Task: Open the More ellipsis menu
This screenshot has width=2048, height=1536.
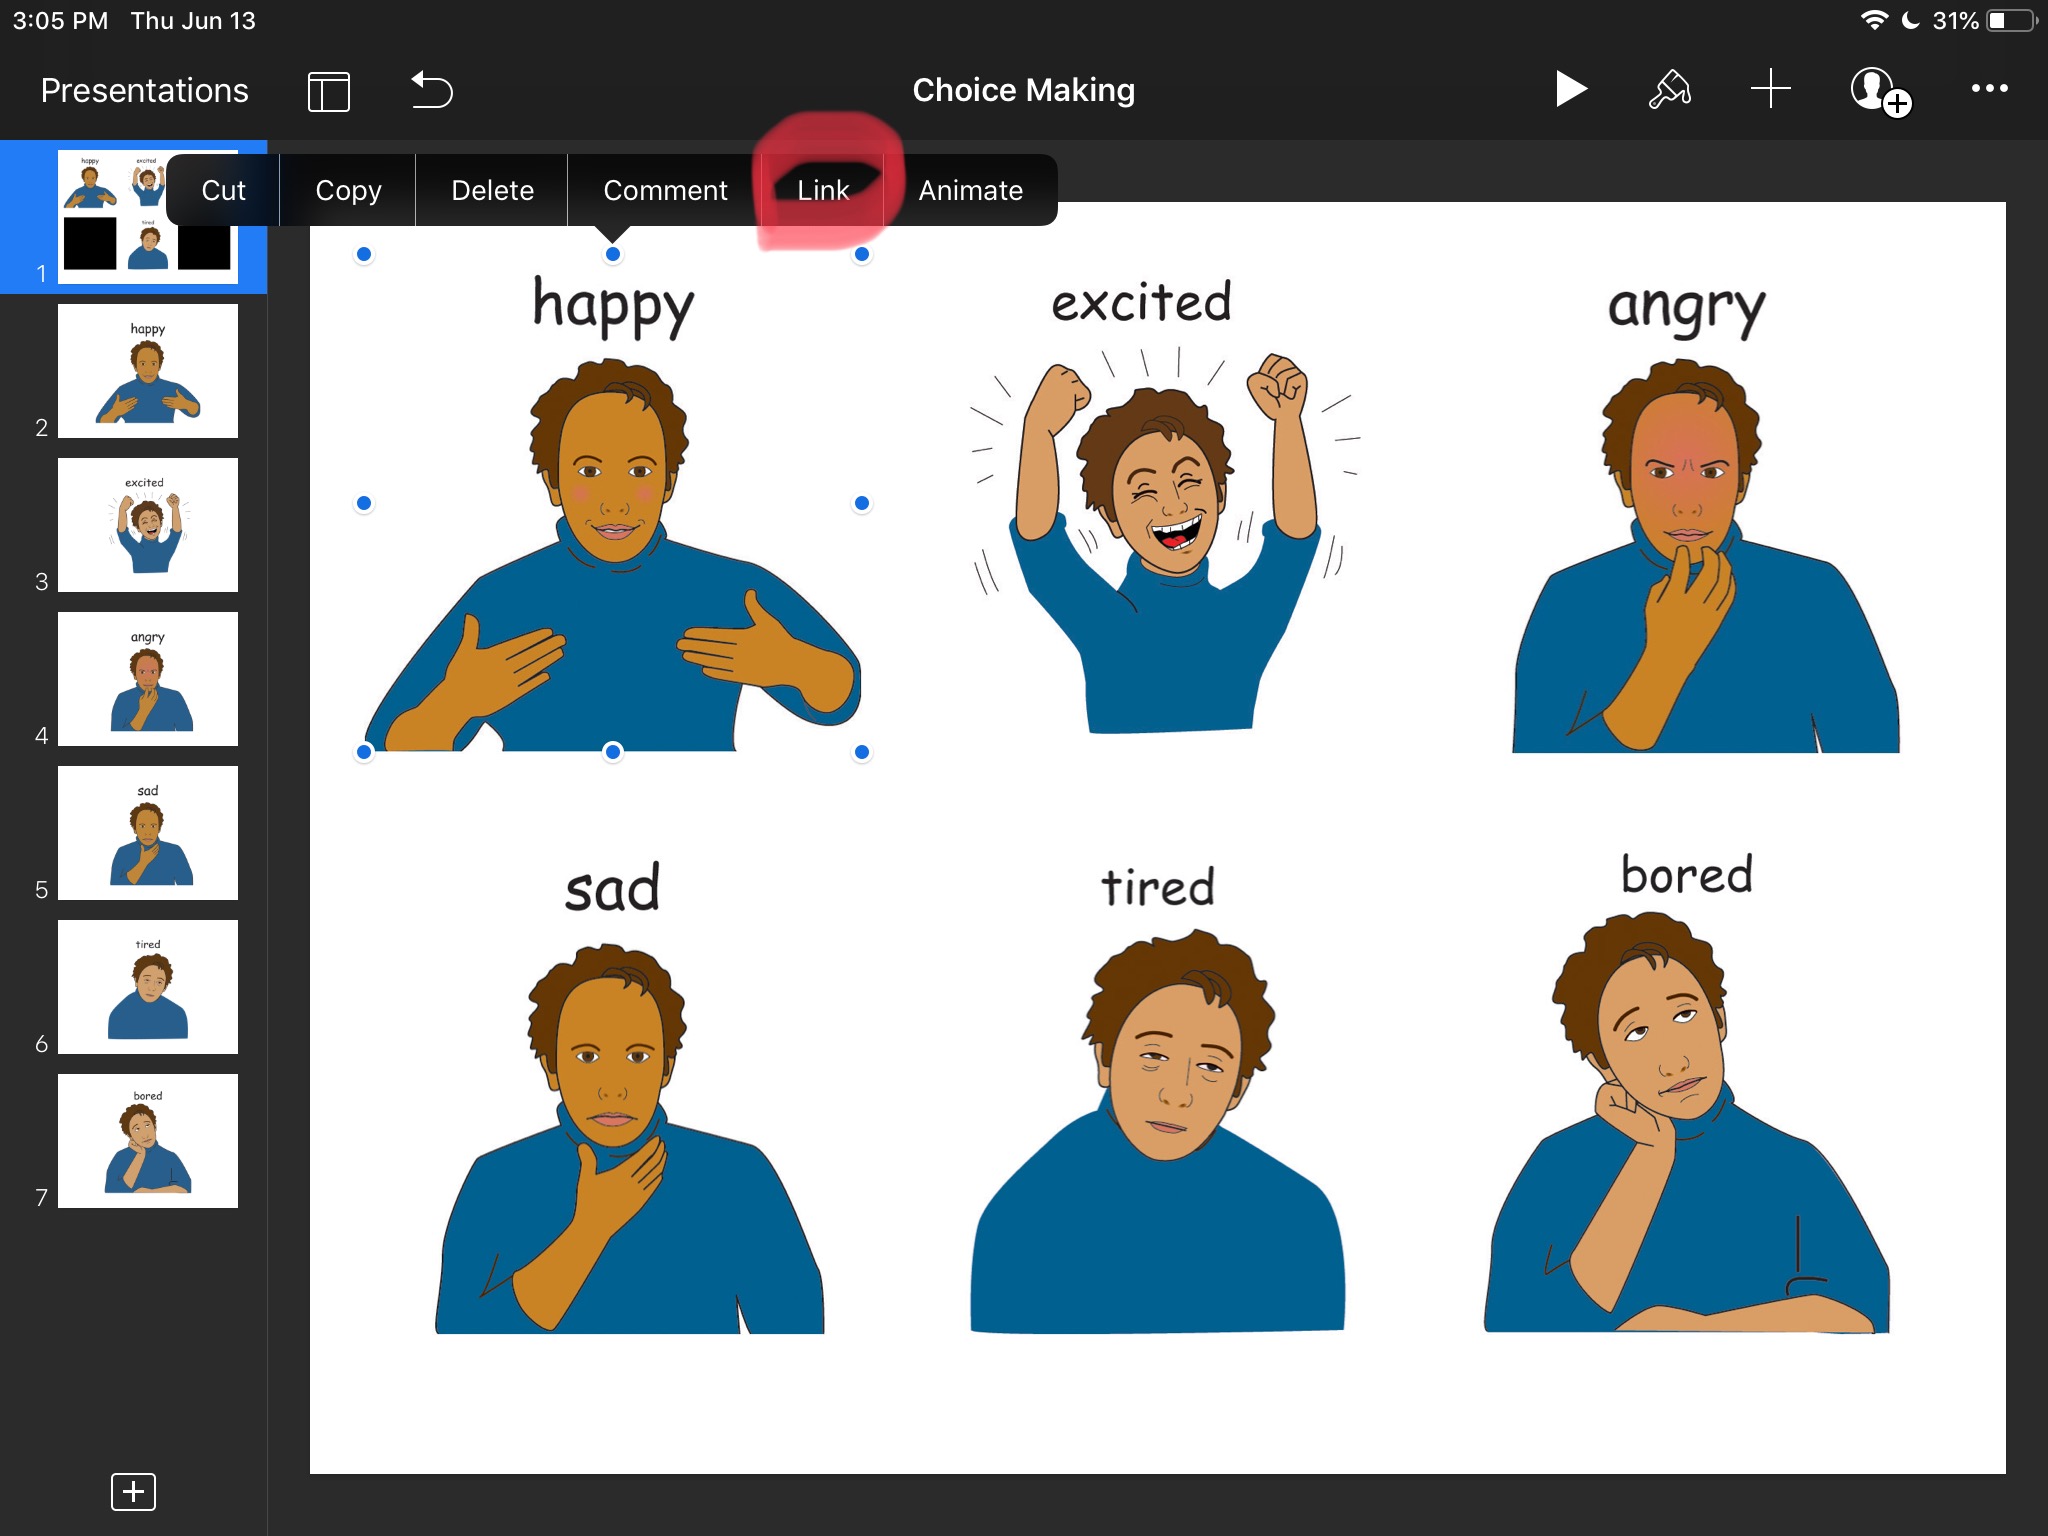Action: pyautogui.click(x=1989, y=89)
